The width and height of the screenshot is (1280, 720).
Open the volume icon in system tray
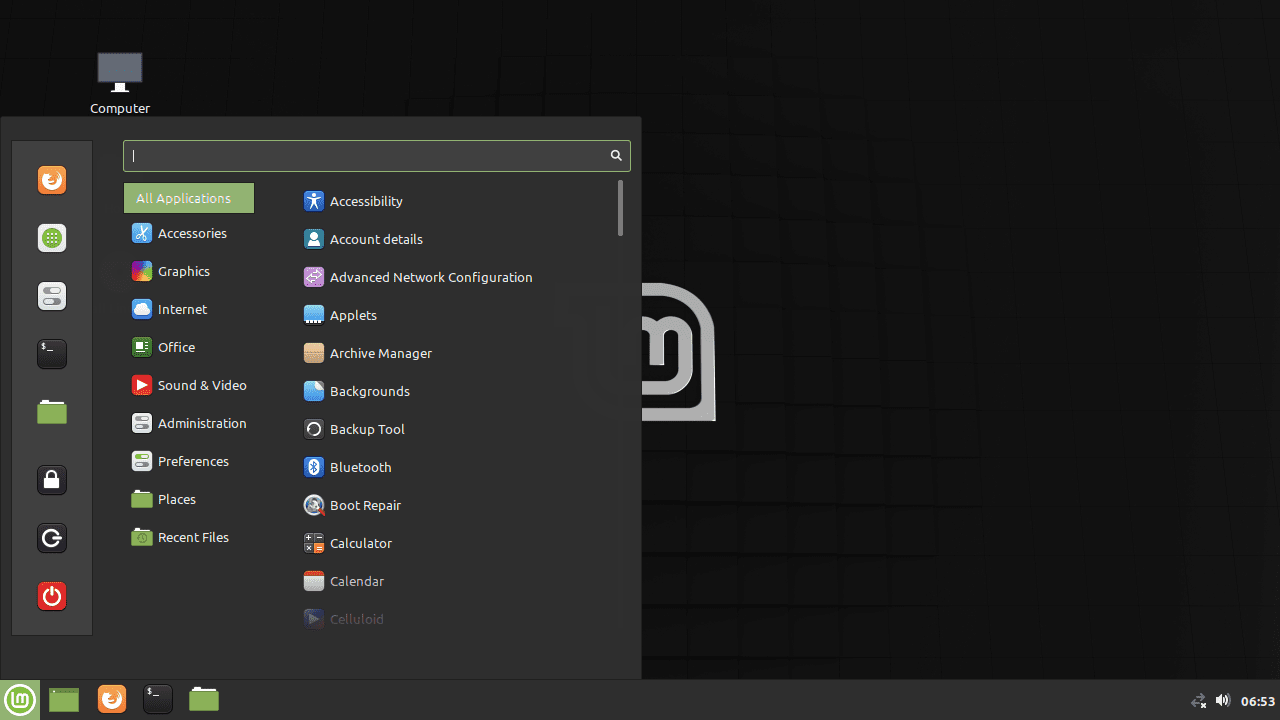click(1222, 700)
